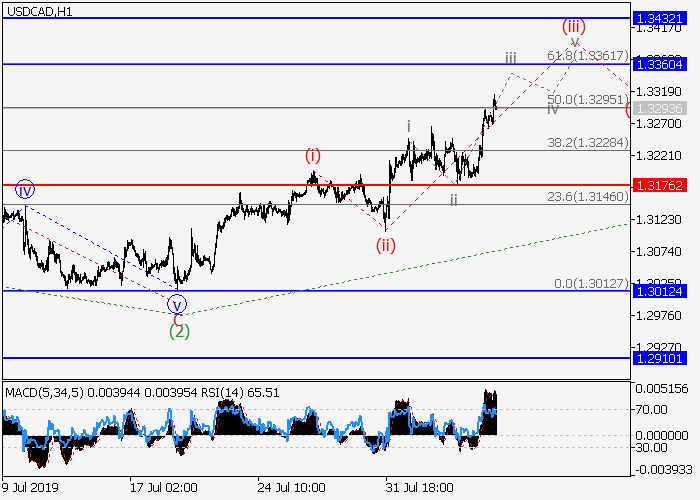700x500 pixels.
Task: Select the 61.8 Fibonacci level label
Action: point(586,56)
